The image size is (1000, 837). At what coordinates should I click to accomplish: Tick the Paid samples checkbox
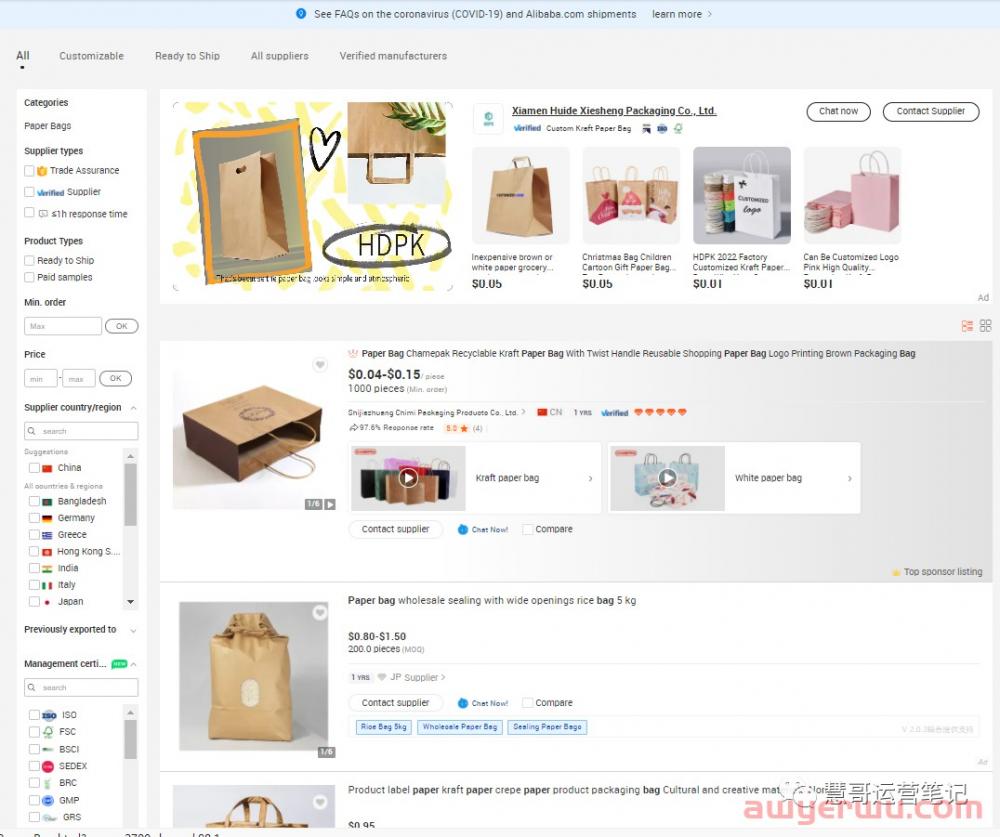(29, 277)
